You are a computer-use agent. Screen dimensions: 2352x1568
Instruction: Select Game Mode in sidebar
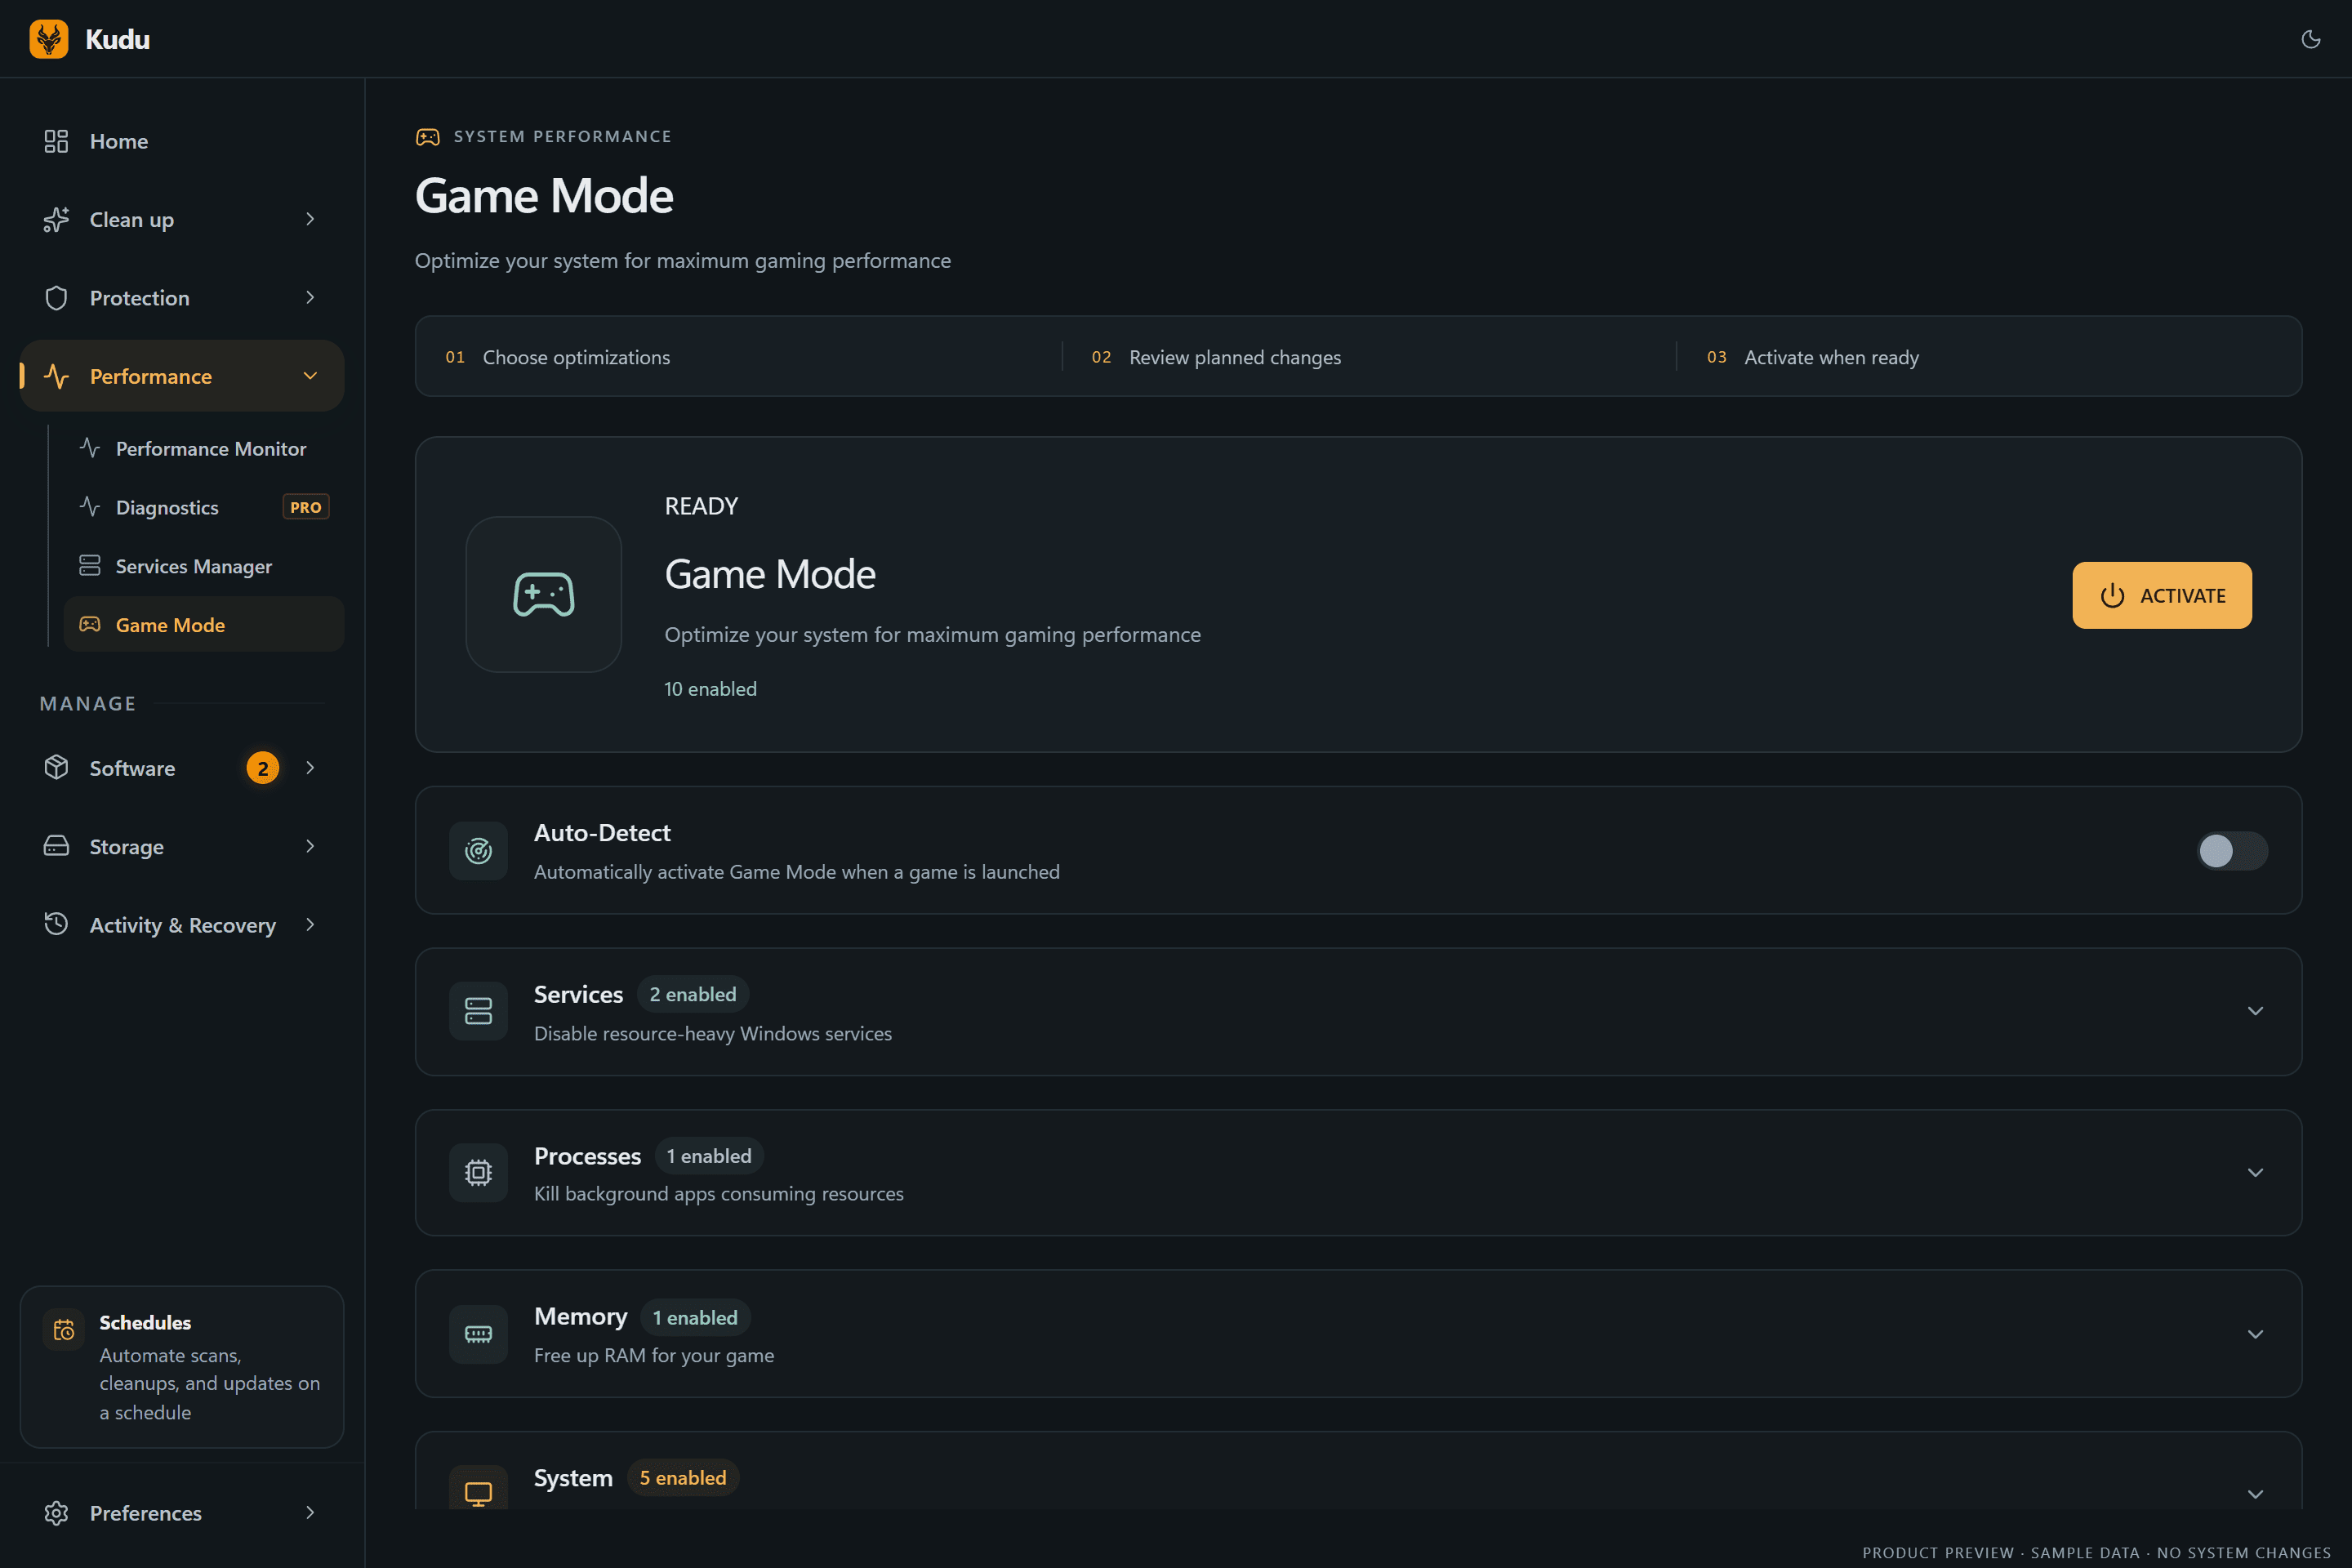point(204,625)
